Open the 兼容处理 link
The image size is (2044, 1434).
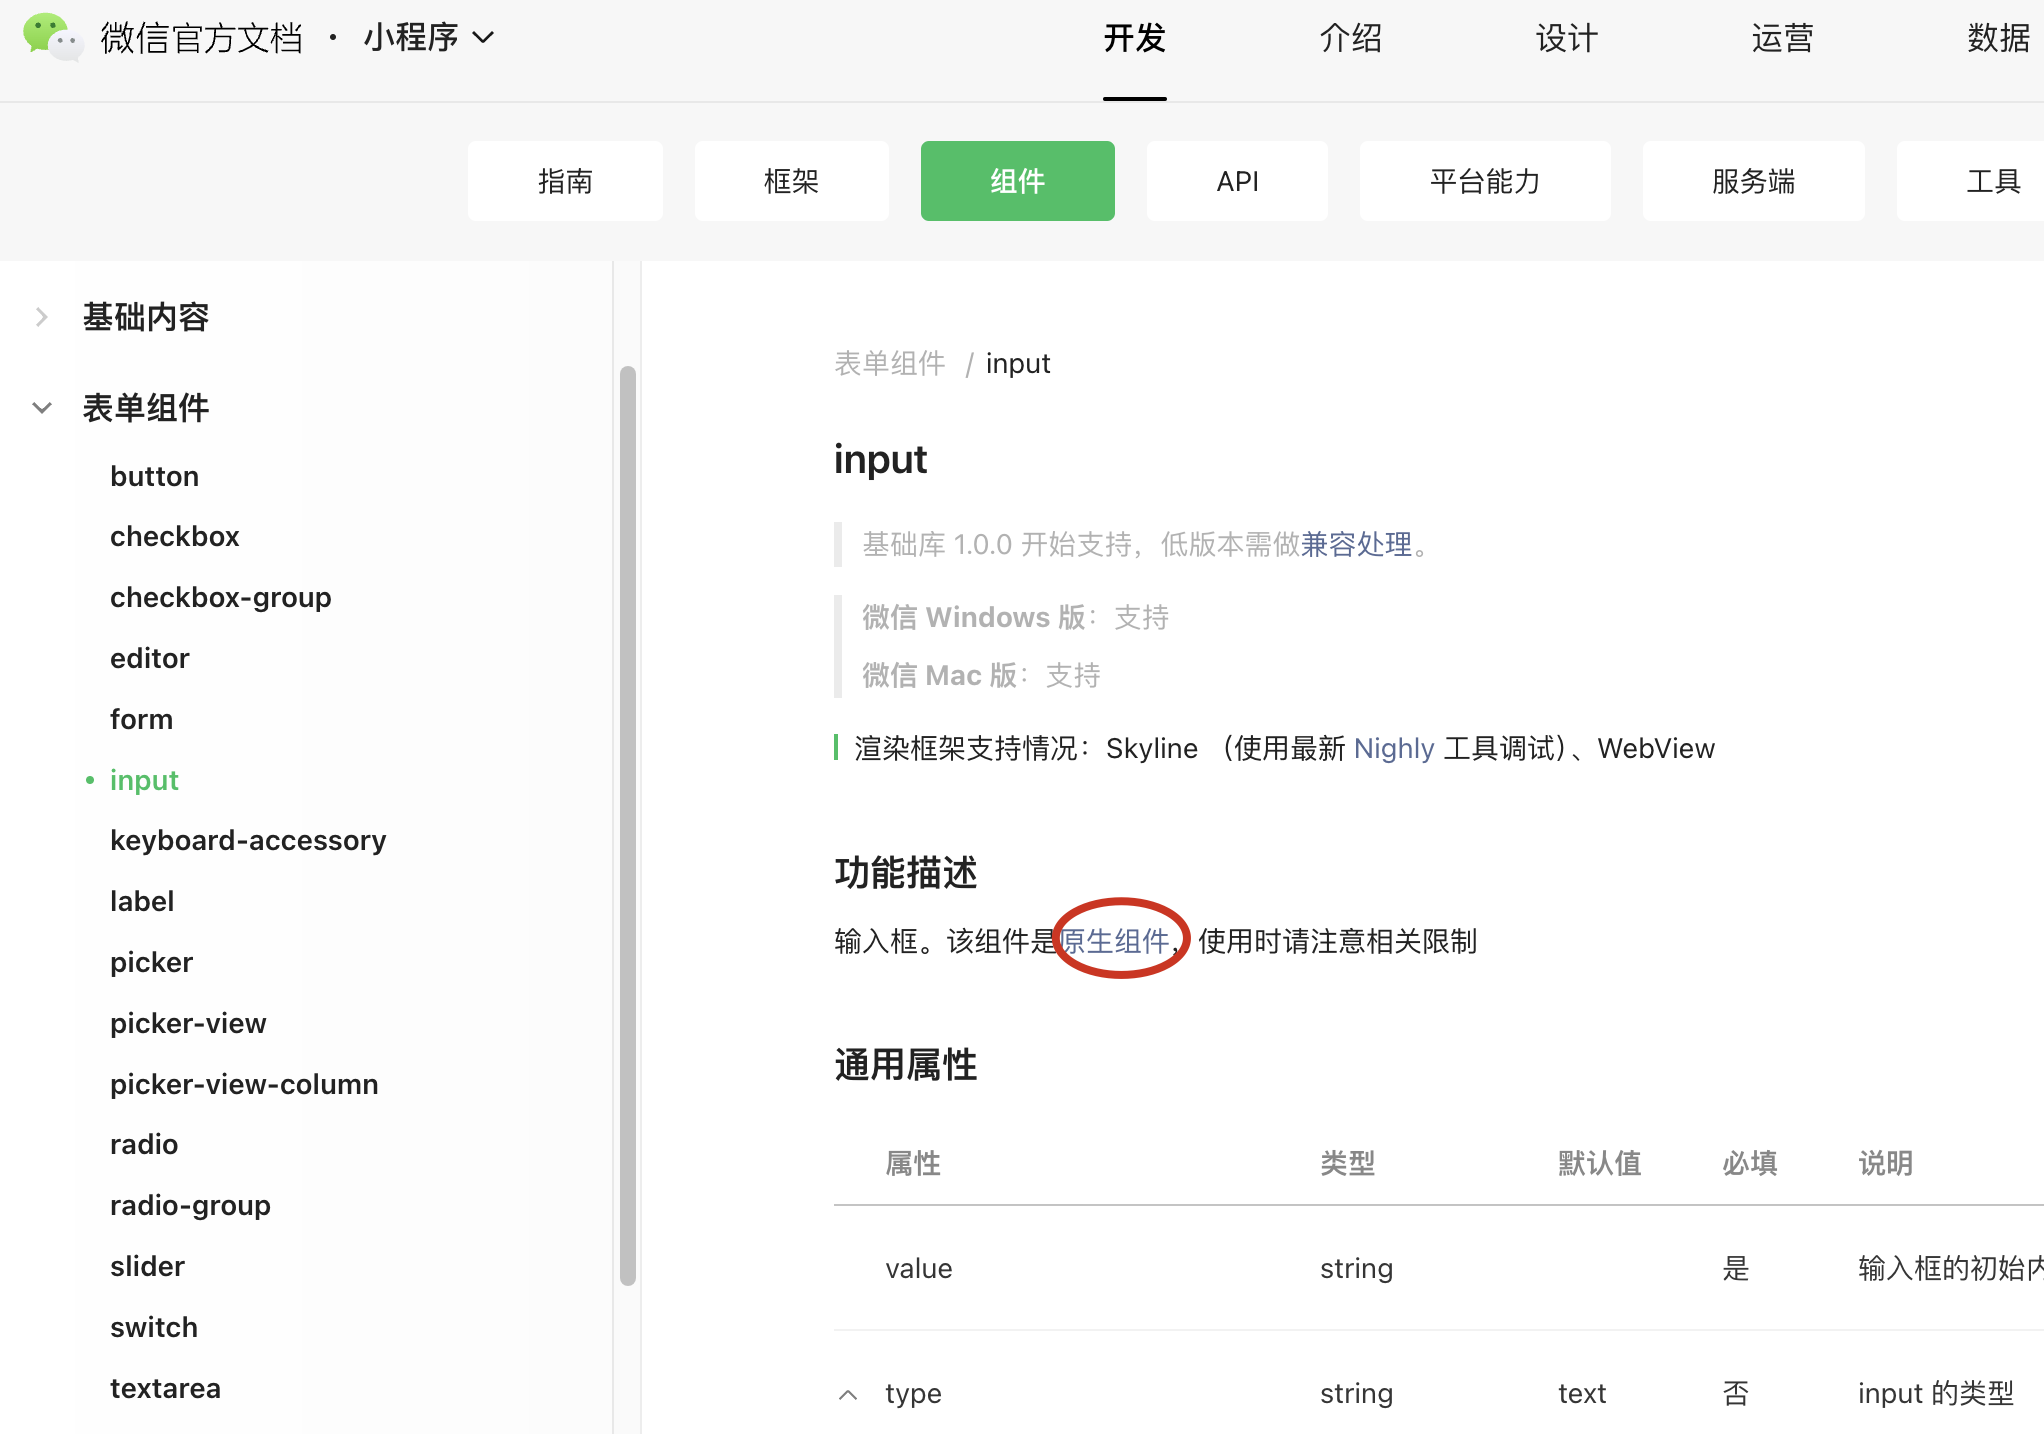click(1356, 544)
